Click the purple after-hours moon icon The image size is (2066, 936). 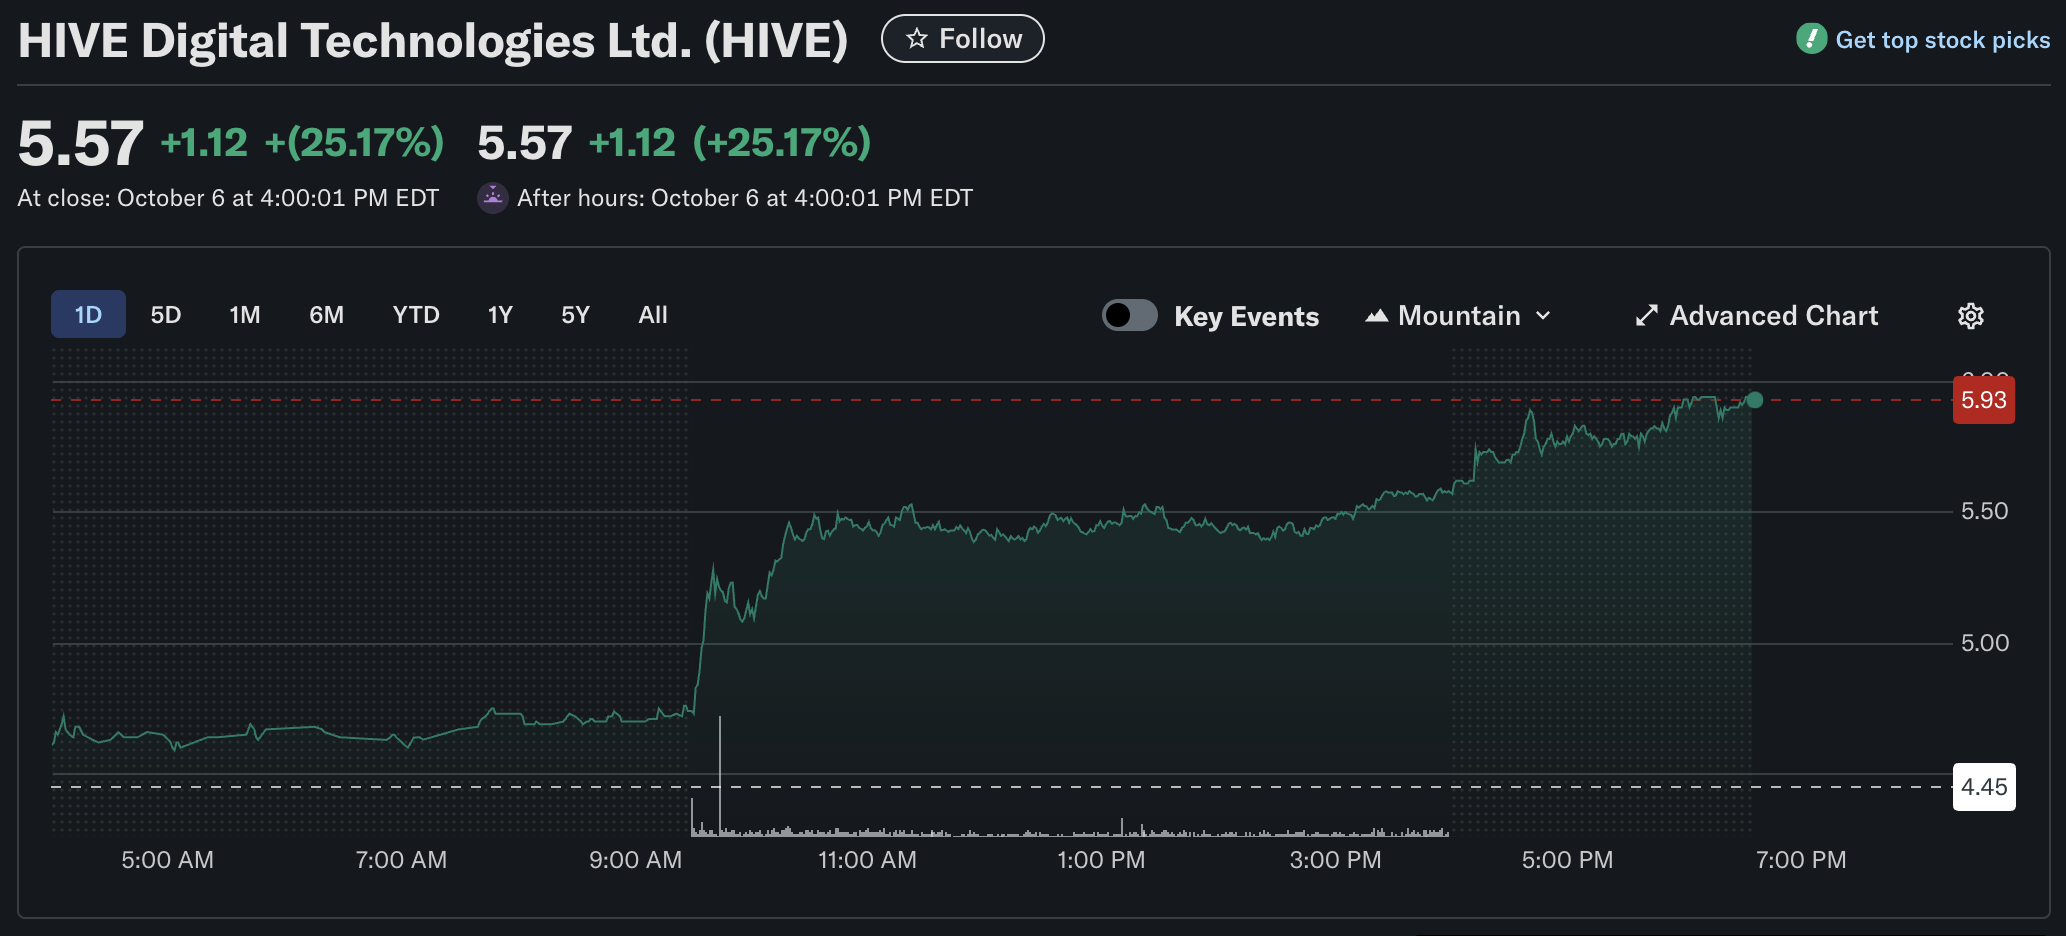click(x=492, y=198)
